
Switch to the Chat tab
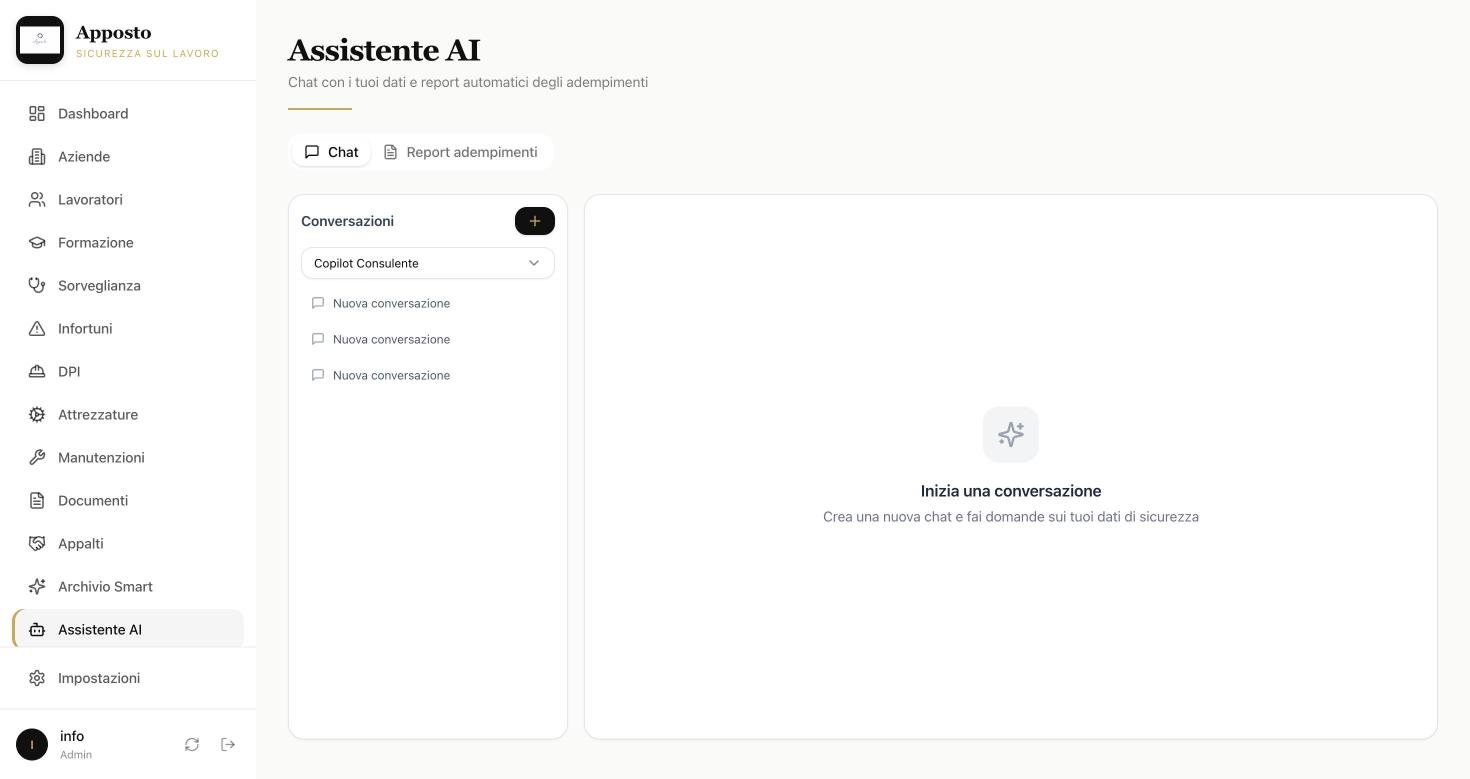coord(331,152)
